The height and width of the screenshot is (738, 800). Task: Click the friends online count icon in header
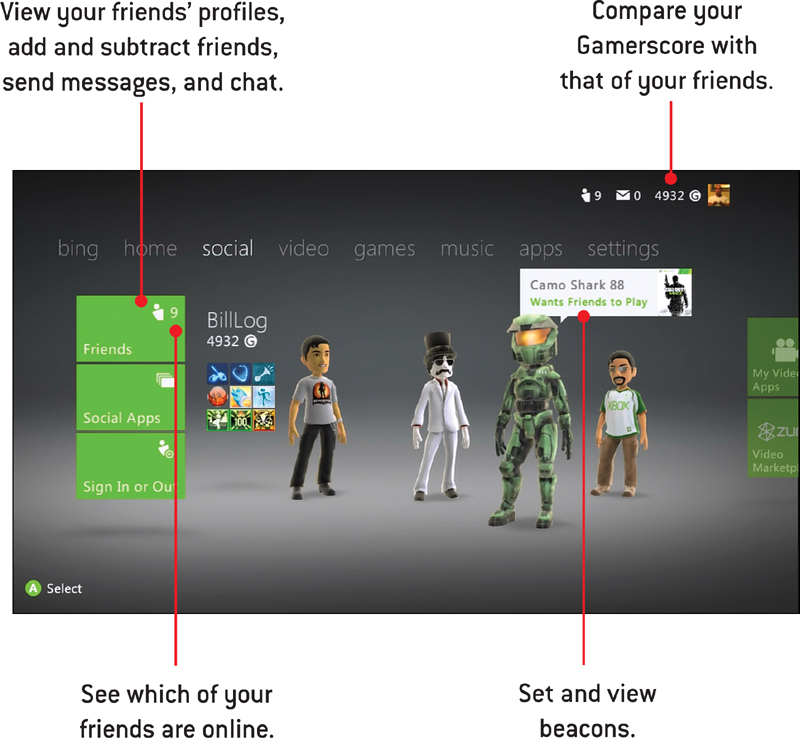[x=591, y=195]
